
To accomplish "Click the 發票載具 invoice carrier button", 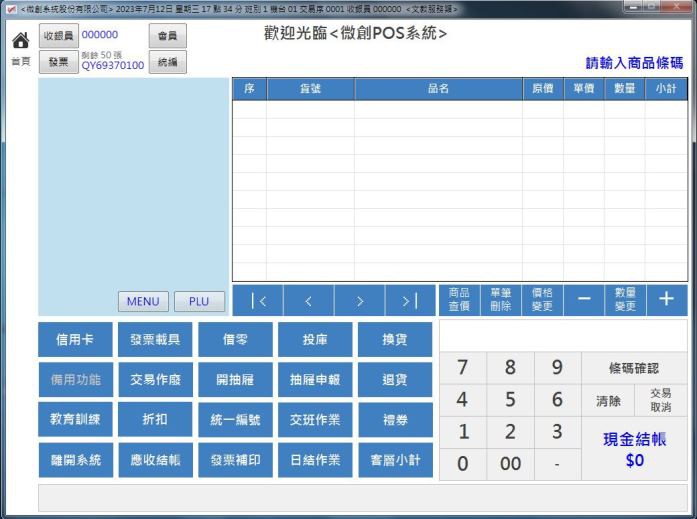I will click(x=155, y=340).
